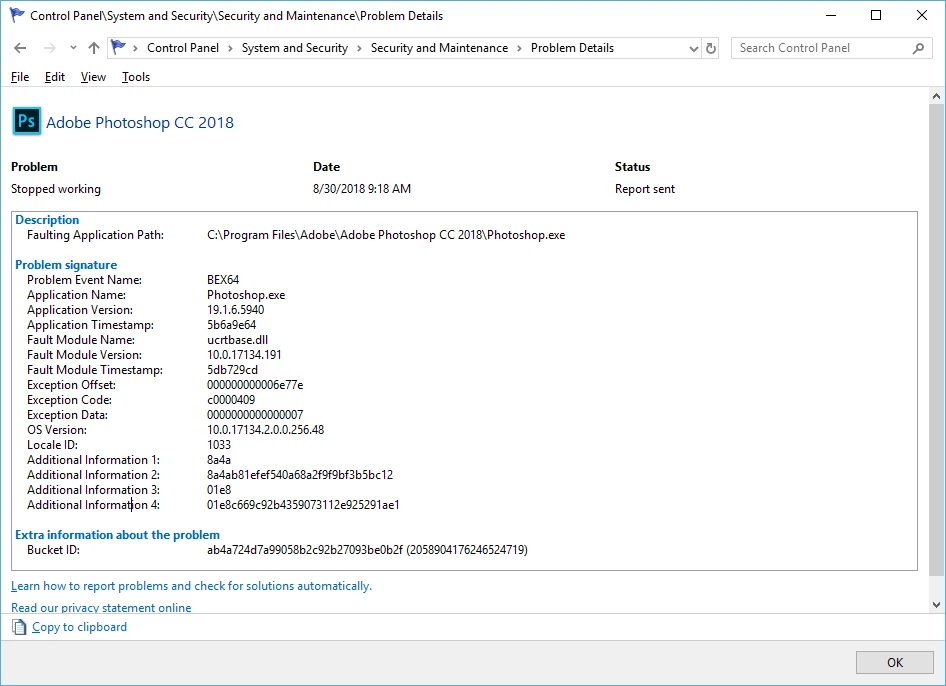Click the Report sent status
The image size is (946, 686).
[x=644, y=189]
